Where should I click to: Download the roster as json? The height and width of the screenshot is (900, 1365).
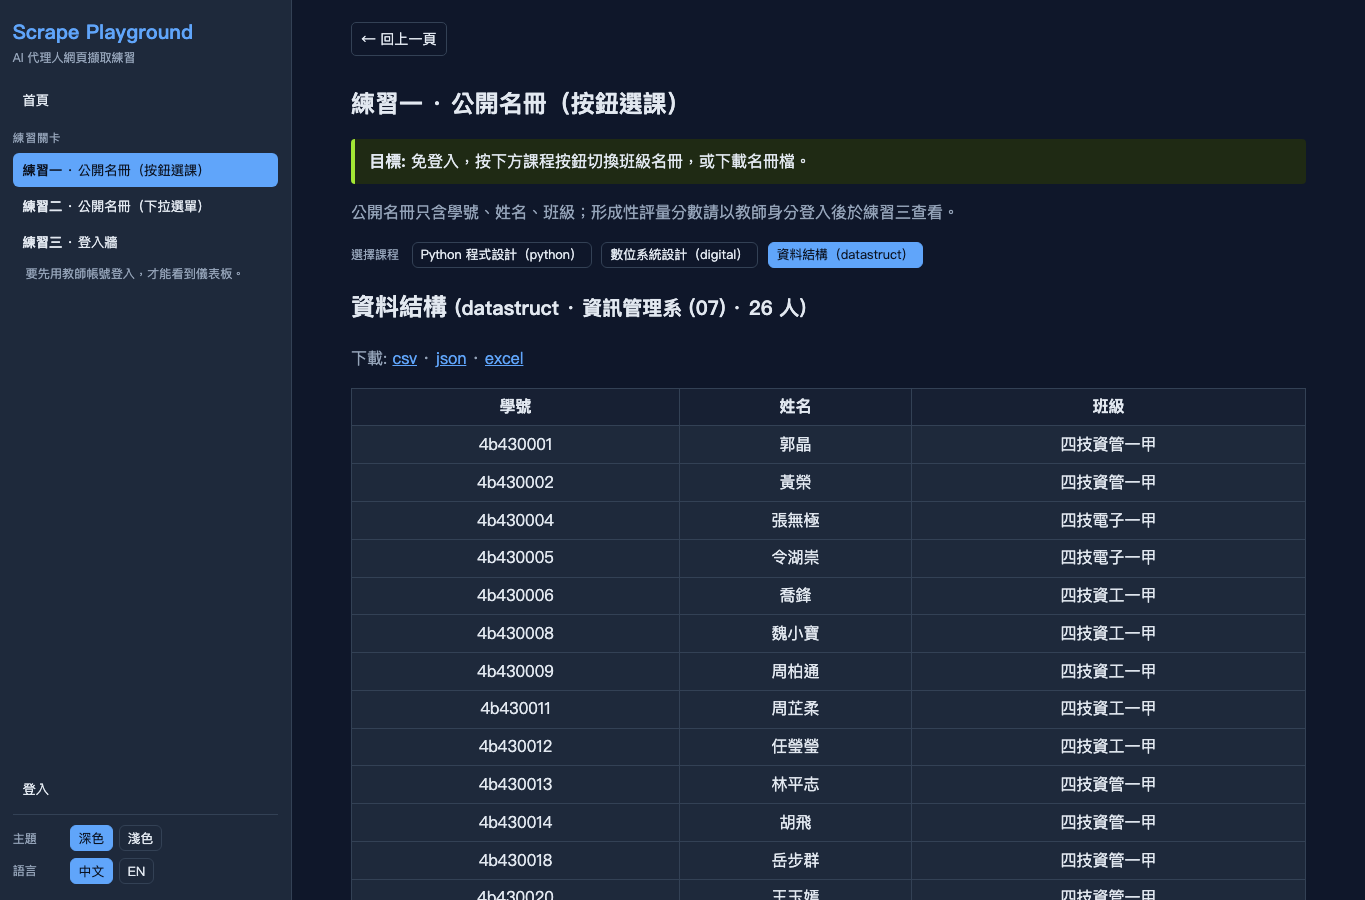pyautogui.click(x=451, y=358)
